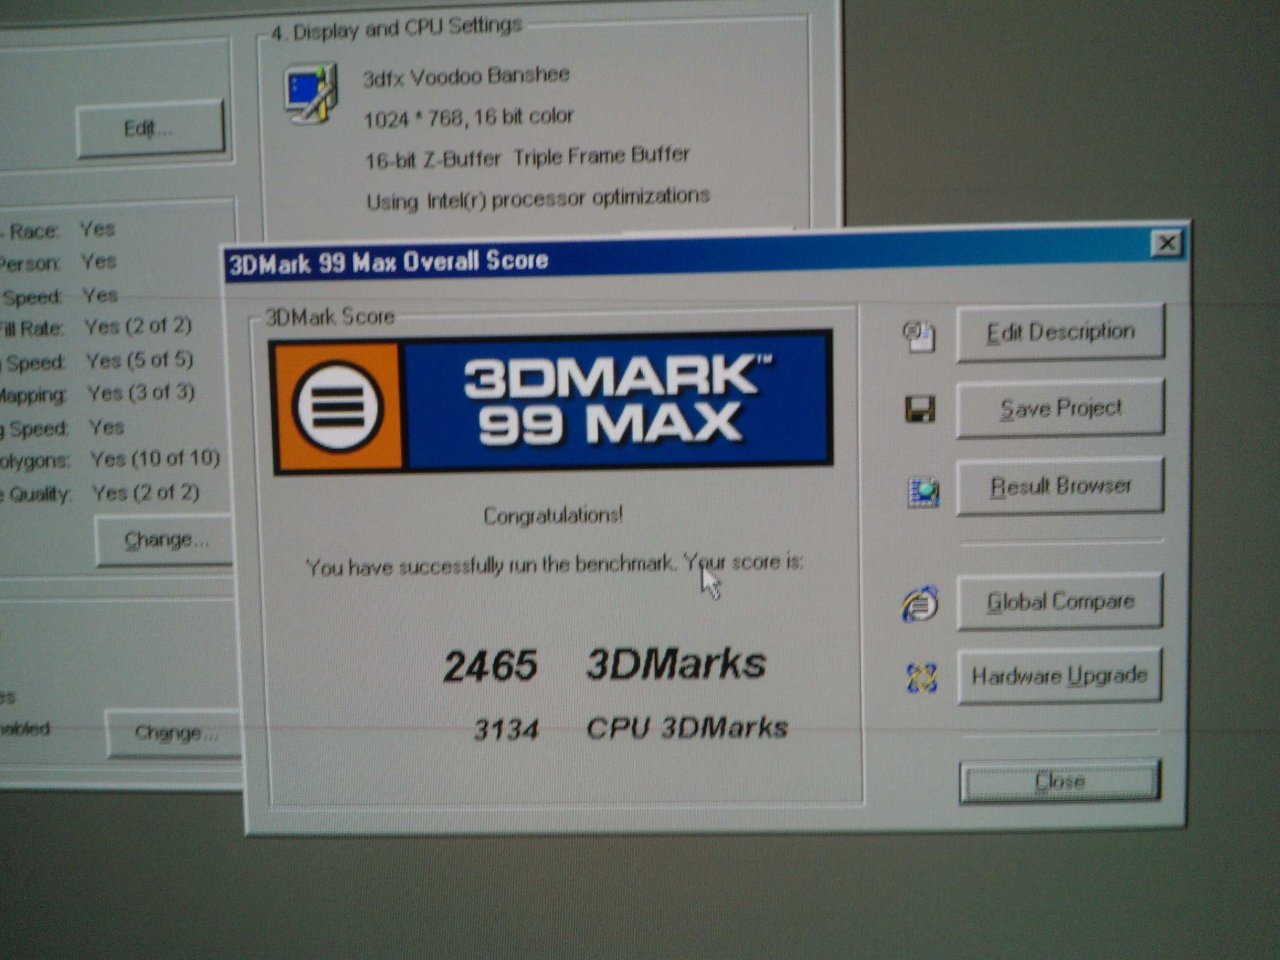This screenshot has width=1280, height=960.
Task: Click the Yes (10 of 10) polygons value
Action: pos(155,459)
